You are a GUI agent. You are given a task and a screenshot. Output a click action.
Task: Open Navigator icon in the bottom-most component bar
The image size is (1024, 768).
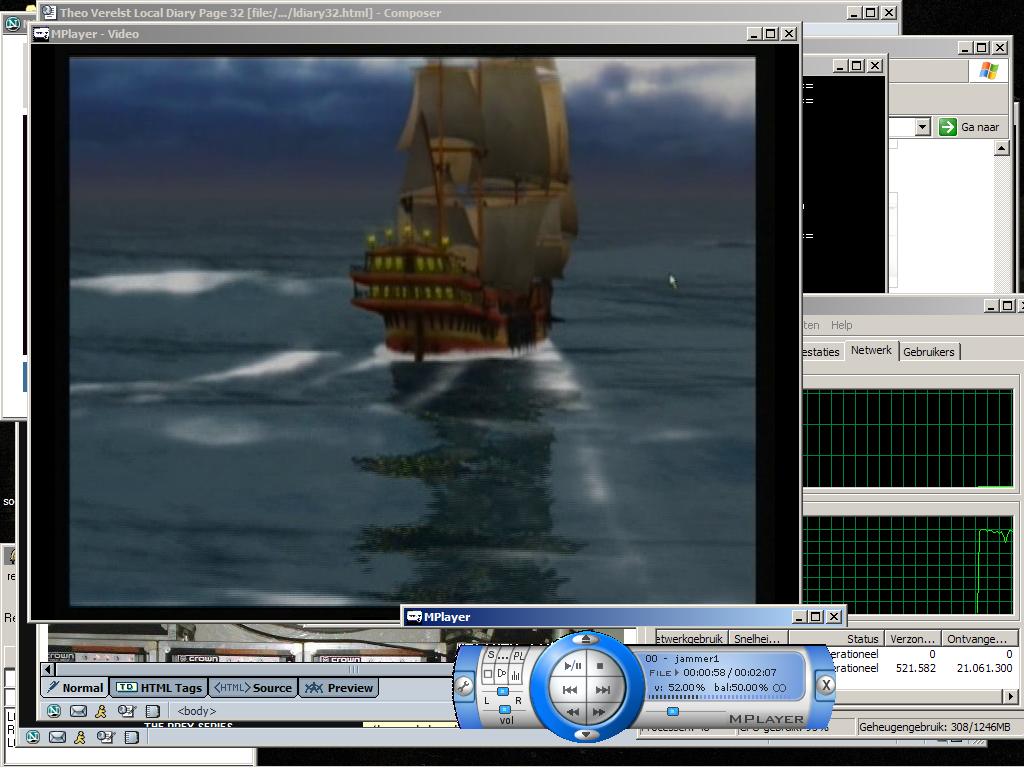pos(33,737)
